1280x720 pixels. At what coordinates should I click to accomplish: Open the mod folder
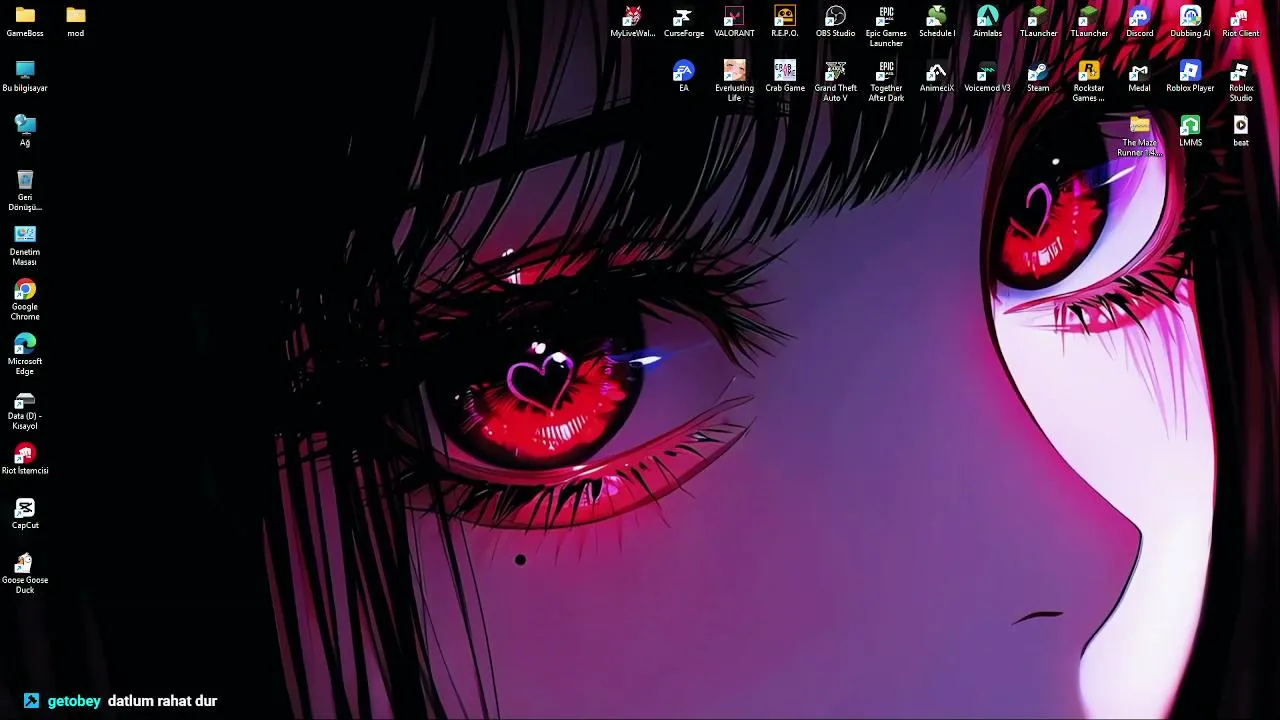click(76, 21)
